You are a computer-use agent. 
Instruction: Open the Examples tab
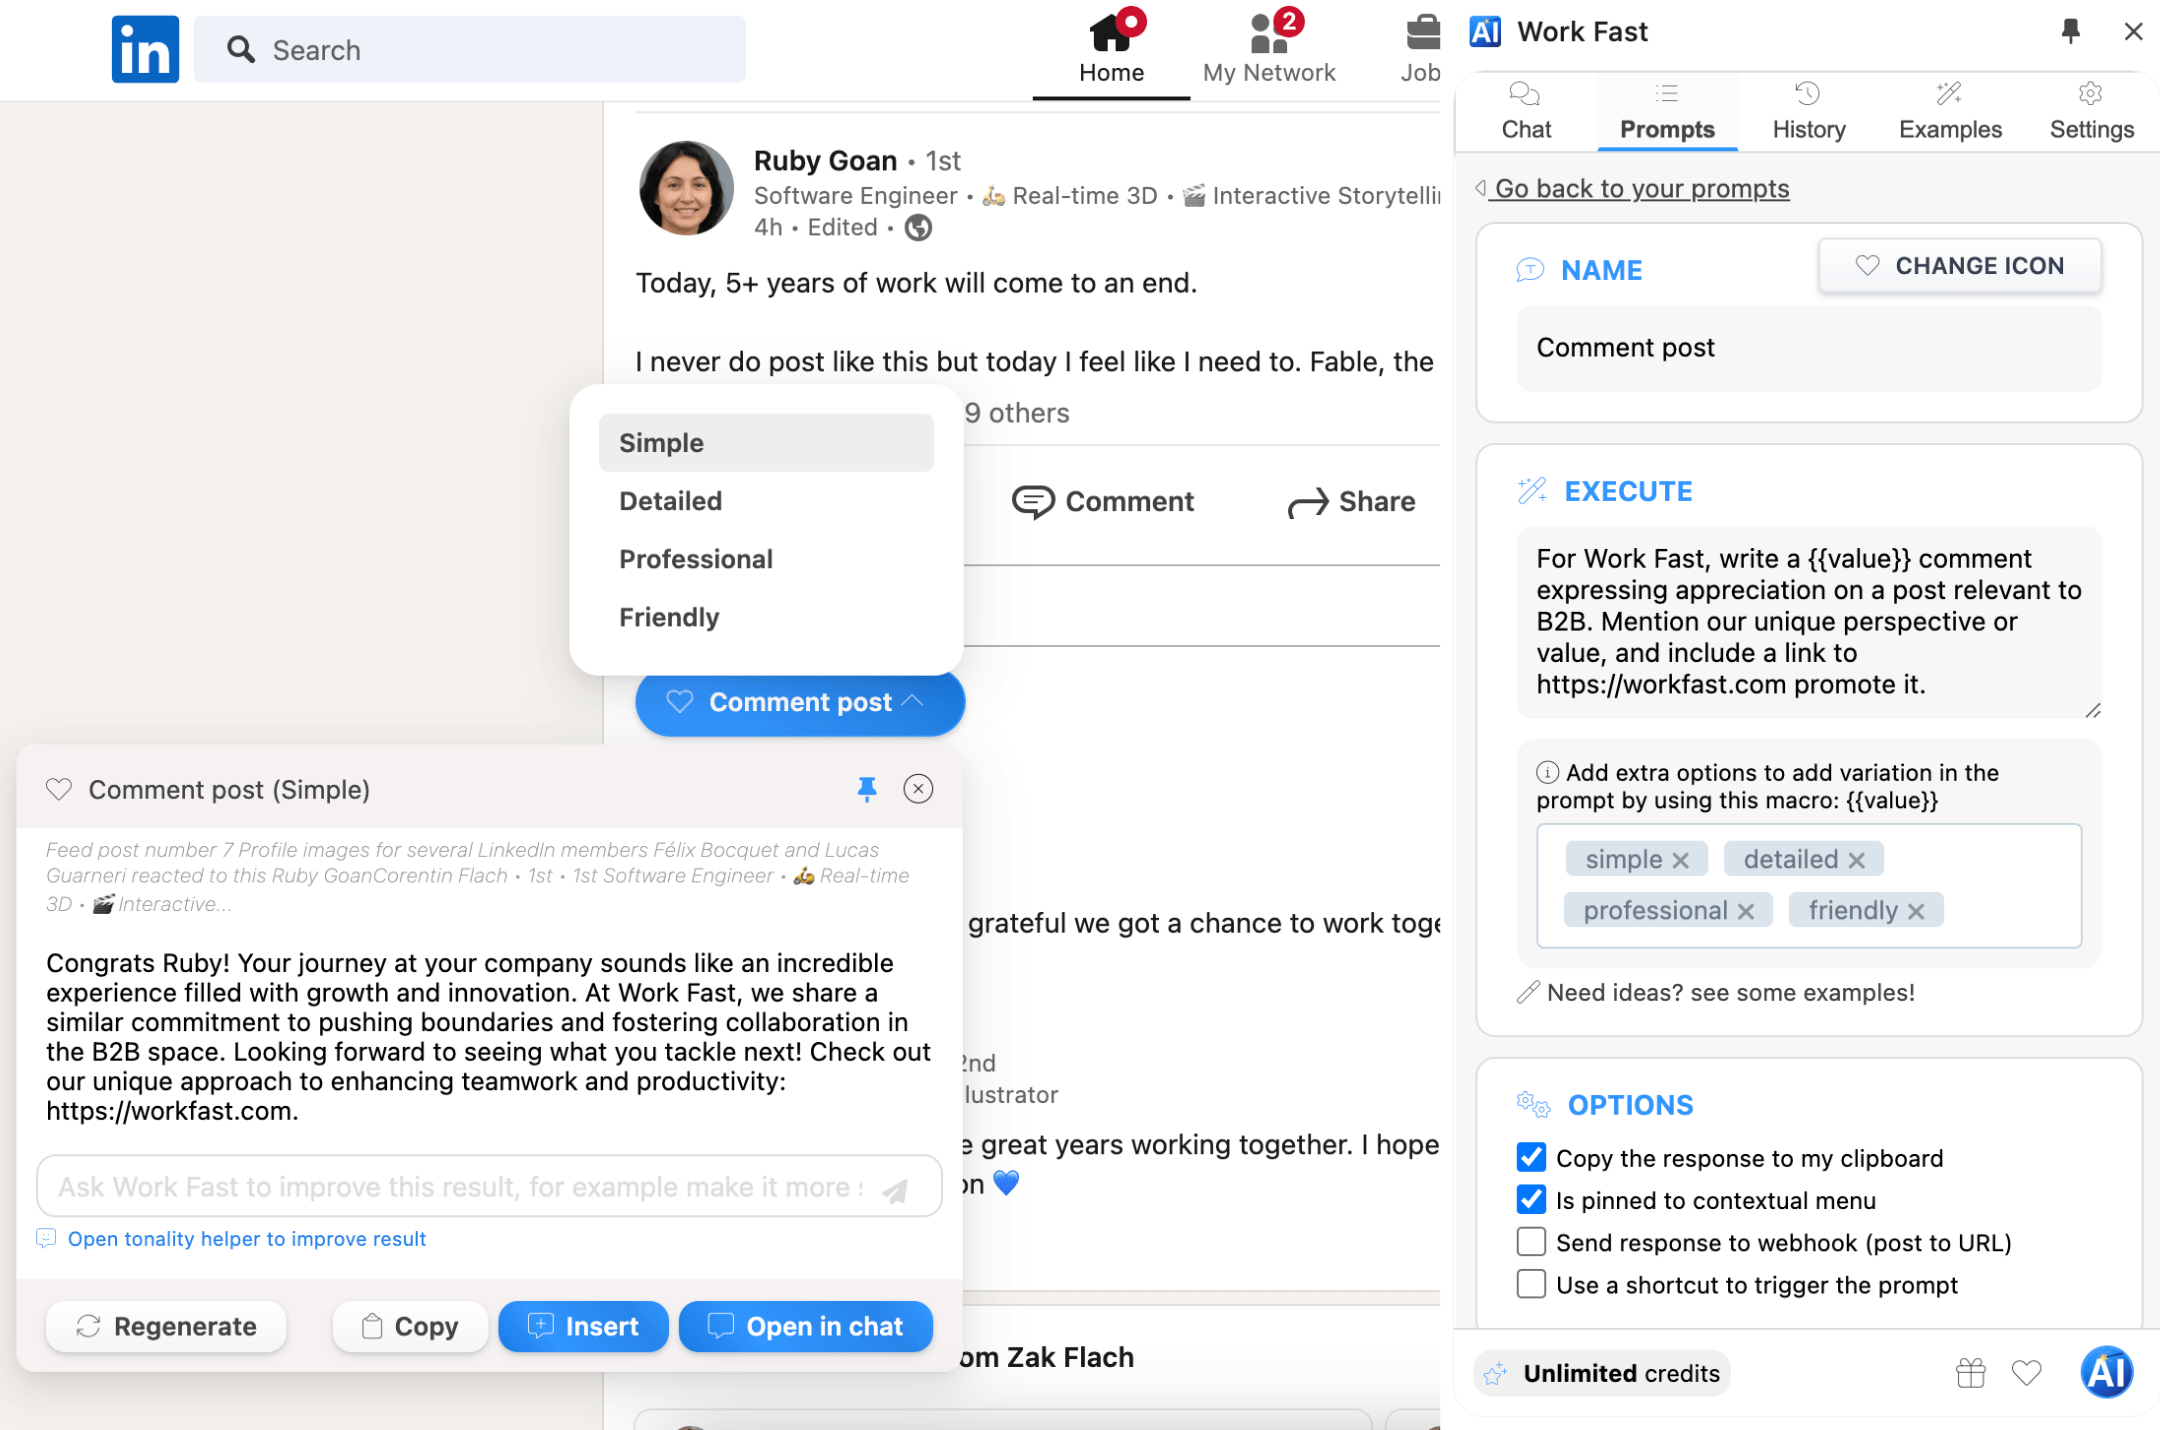(x=1950, y=112)
